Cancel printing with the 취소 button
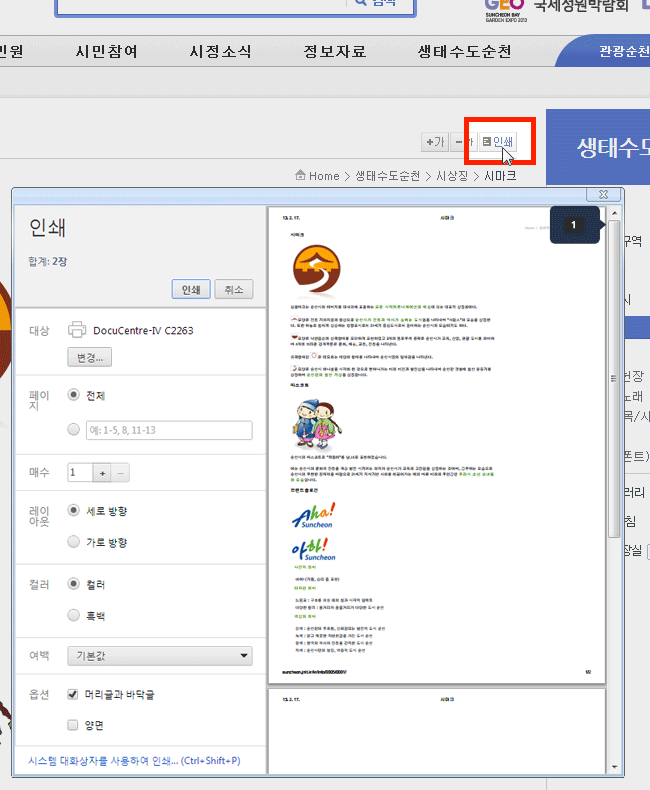Image resolution: width=650 pixels, height=790 pixels. (x=234, y=289)
